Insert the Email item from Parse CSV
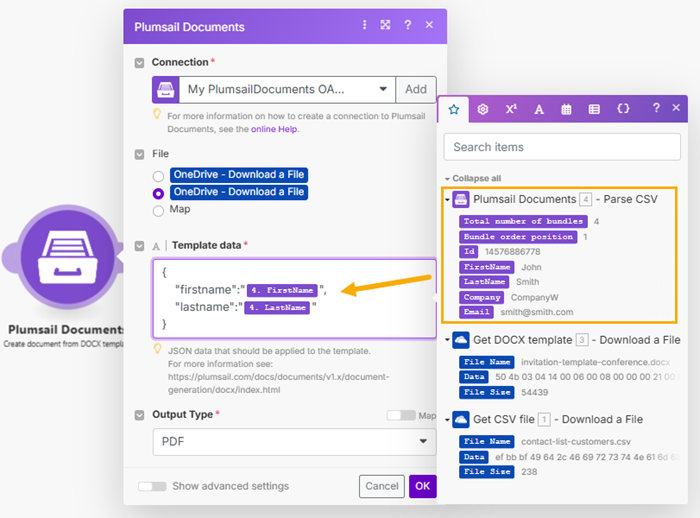 [x=476, y=312]
